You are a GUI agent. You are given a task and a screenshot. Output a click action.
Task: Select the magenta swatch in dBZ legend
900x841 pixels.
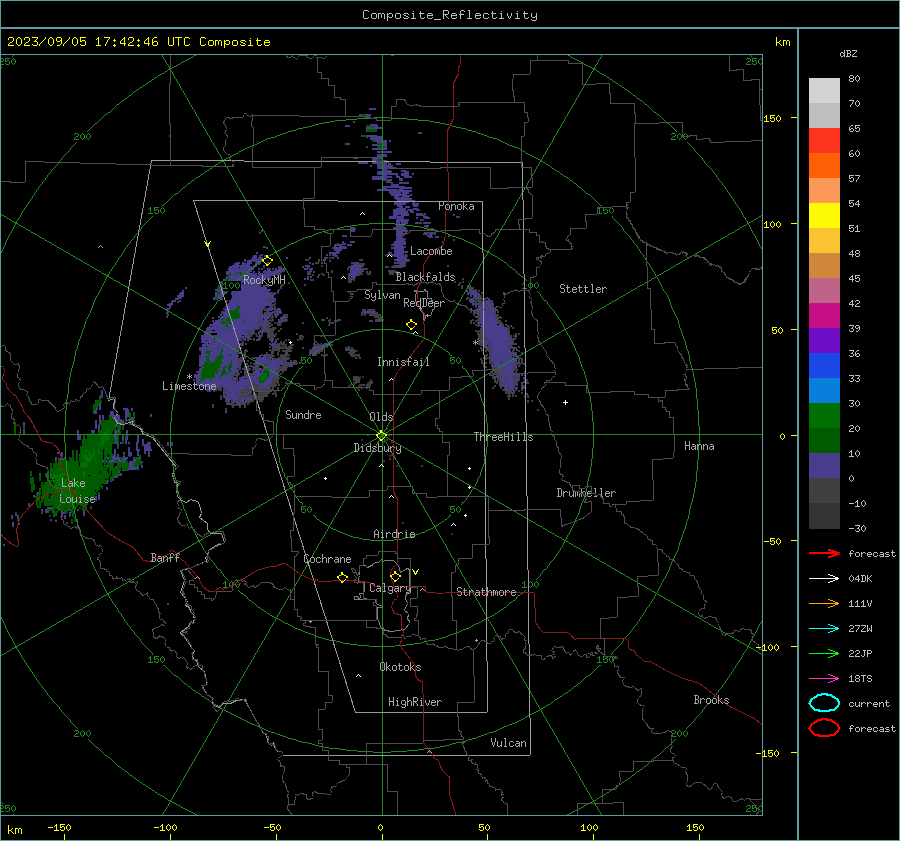coord(824,315)
